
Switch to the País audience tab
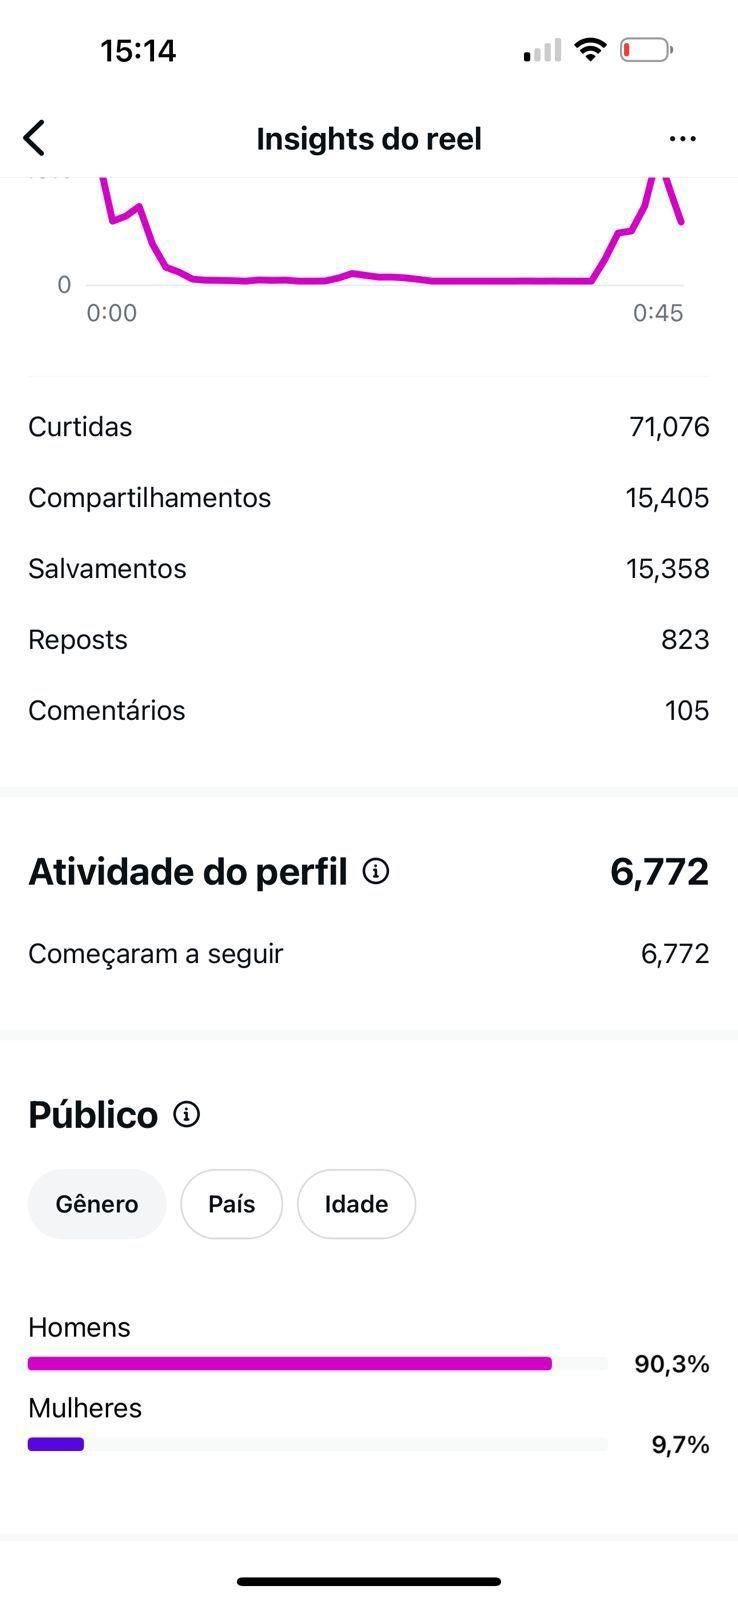(x=231, y=1204)
